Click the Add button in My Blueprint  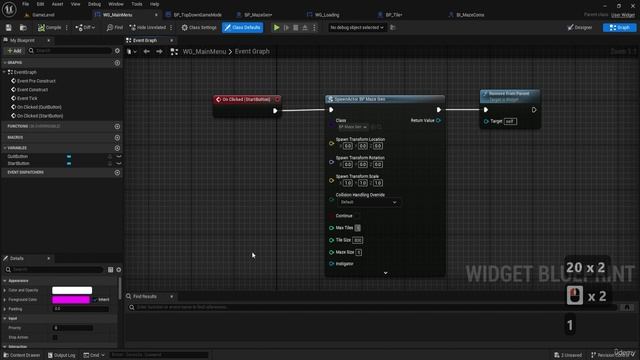pyautogui.click(x=14, y=51)
